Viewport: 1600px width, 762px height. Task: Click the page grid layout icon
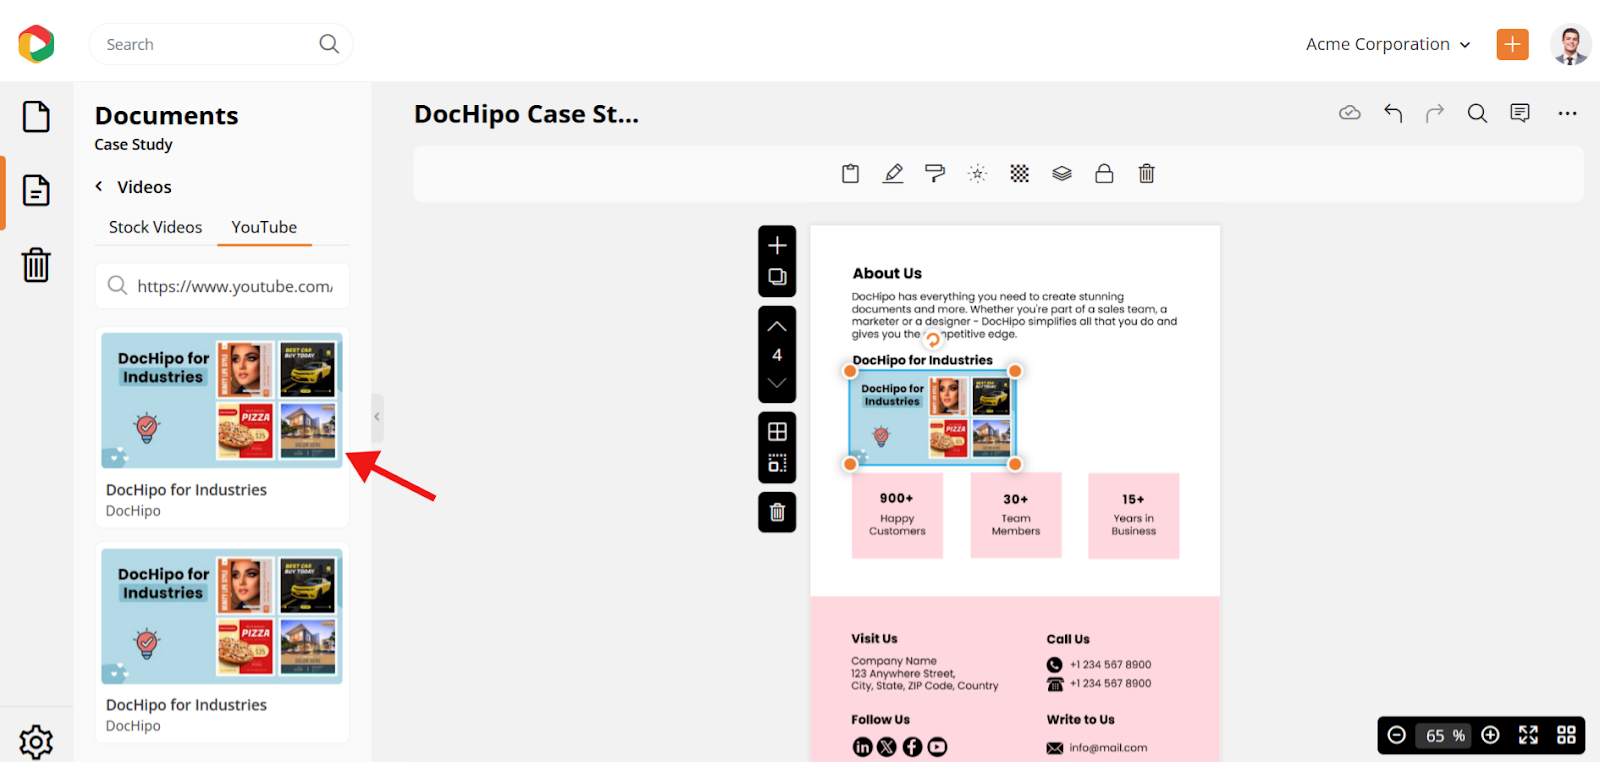tap(777, 431)
